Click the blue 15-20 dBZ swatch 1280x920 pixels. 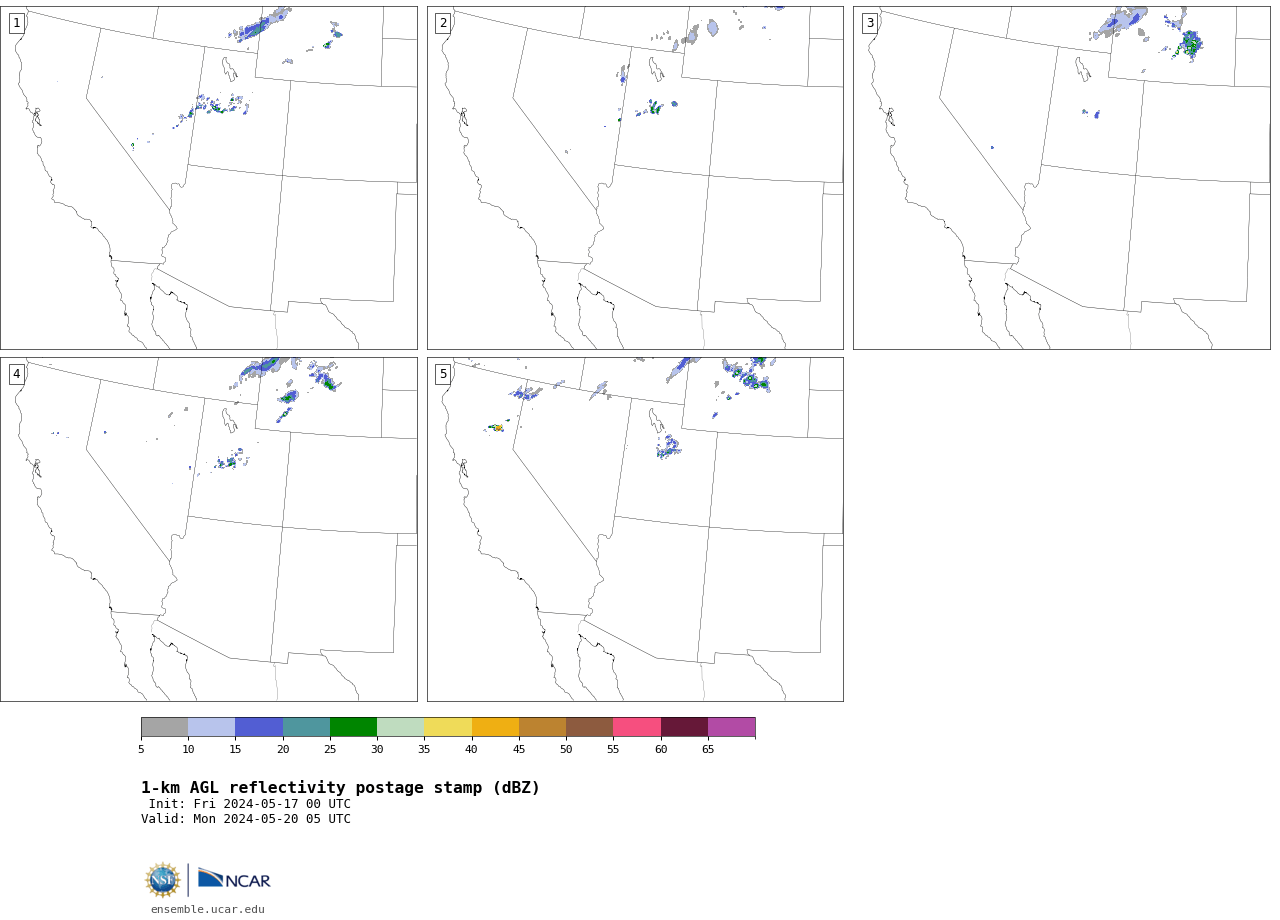point(259,727)
